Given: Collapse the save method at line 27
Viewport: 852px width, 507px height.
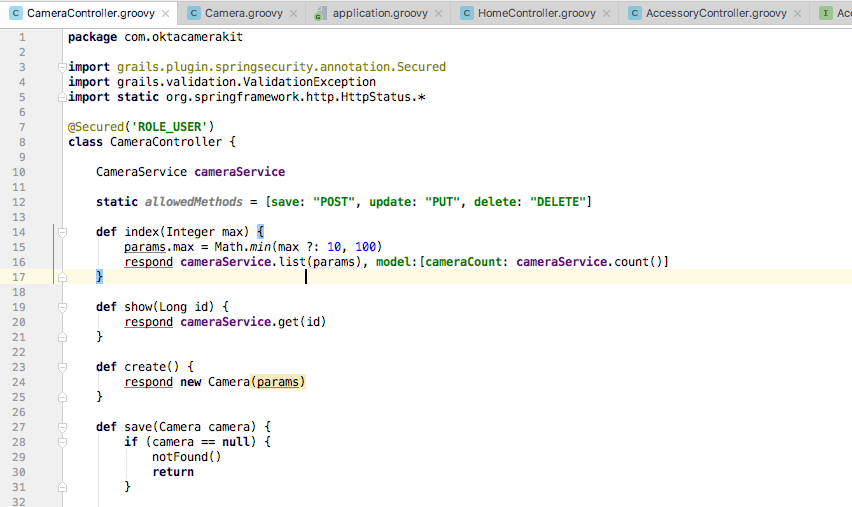Looking at the screenshot, I should coord(62,427).
